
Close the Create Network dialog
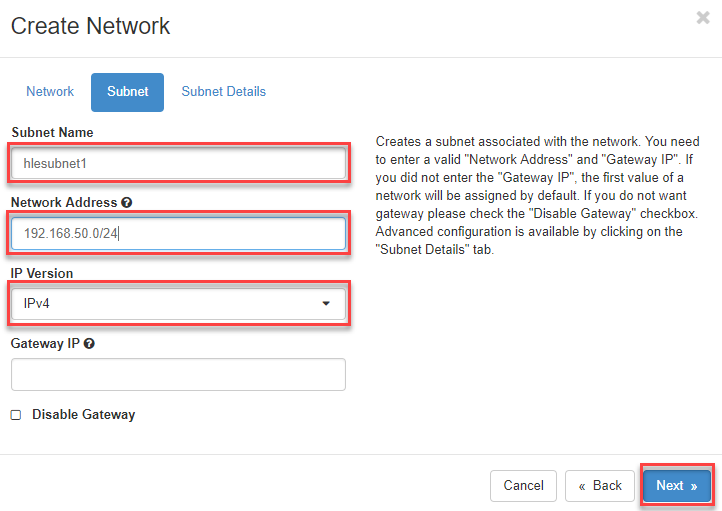(x=702, y=18)
